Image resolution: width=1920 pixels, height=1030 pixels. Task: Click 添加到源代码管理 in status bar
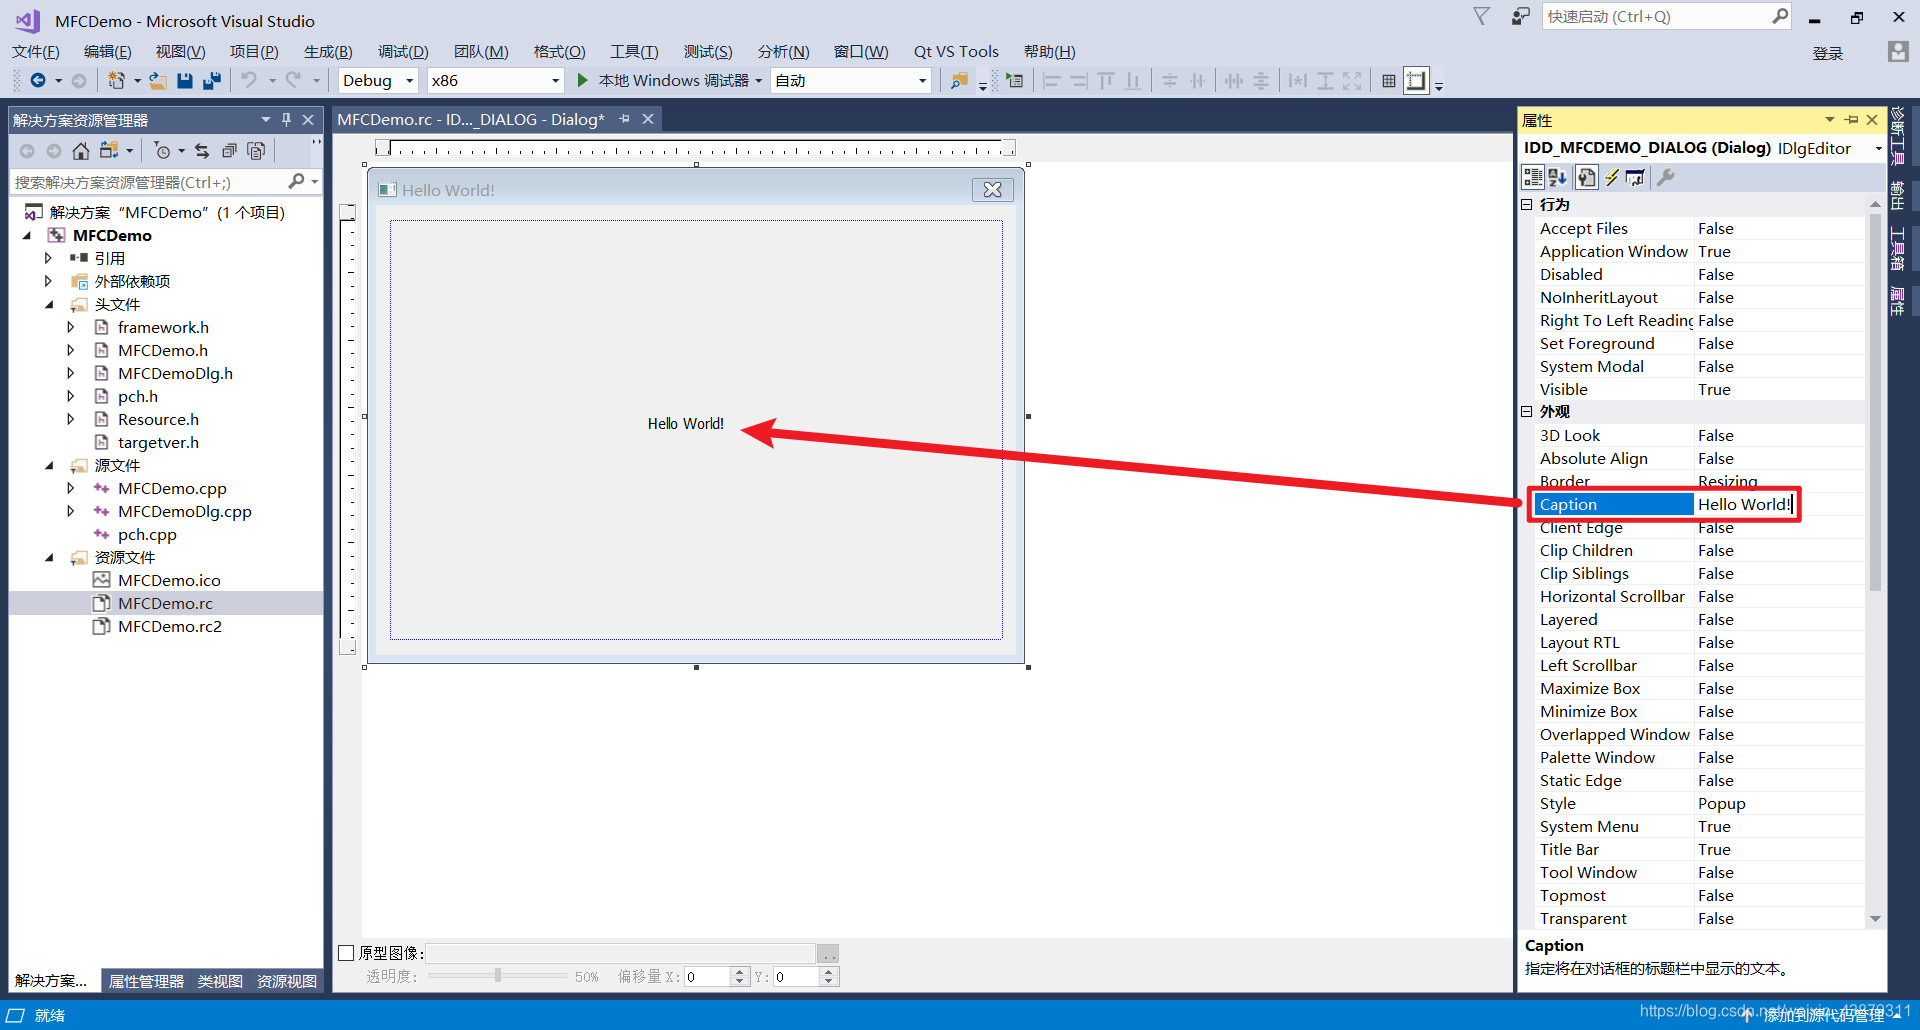tap(1824, 1015)
